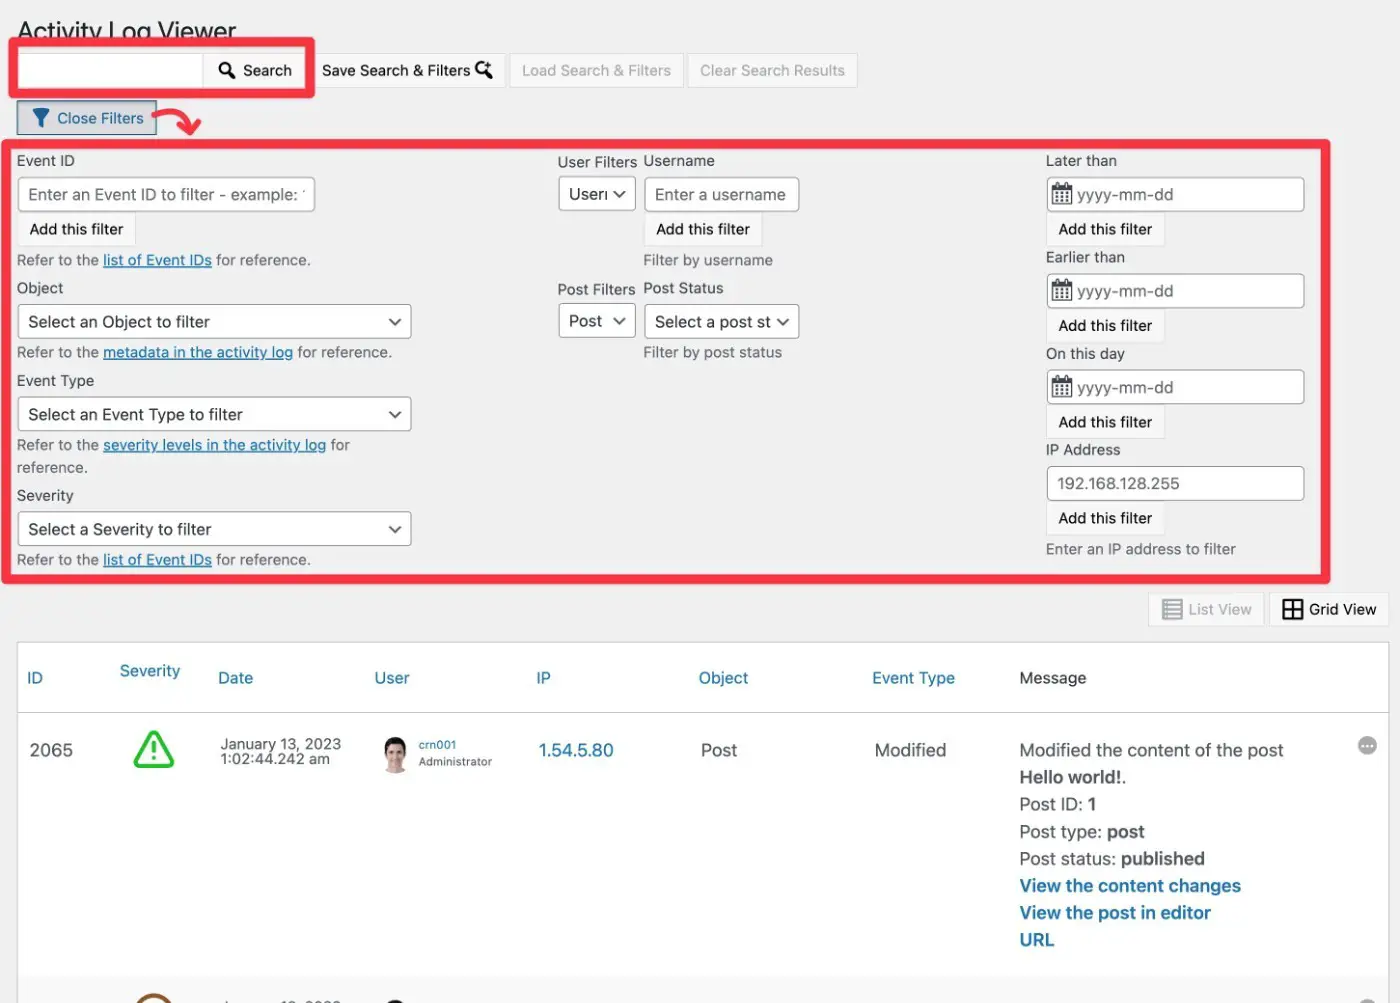Sort table by Event Type column
1400x1003 pixels.
(913, 678)
